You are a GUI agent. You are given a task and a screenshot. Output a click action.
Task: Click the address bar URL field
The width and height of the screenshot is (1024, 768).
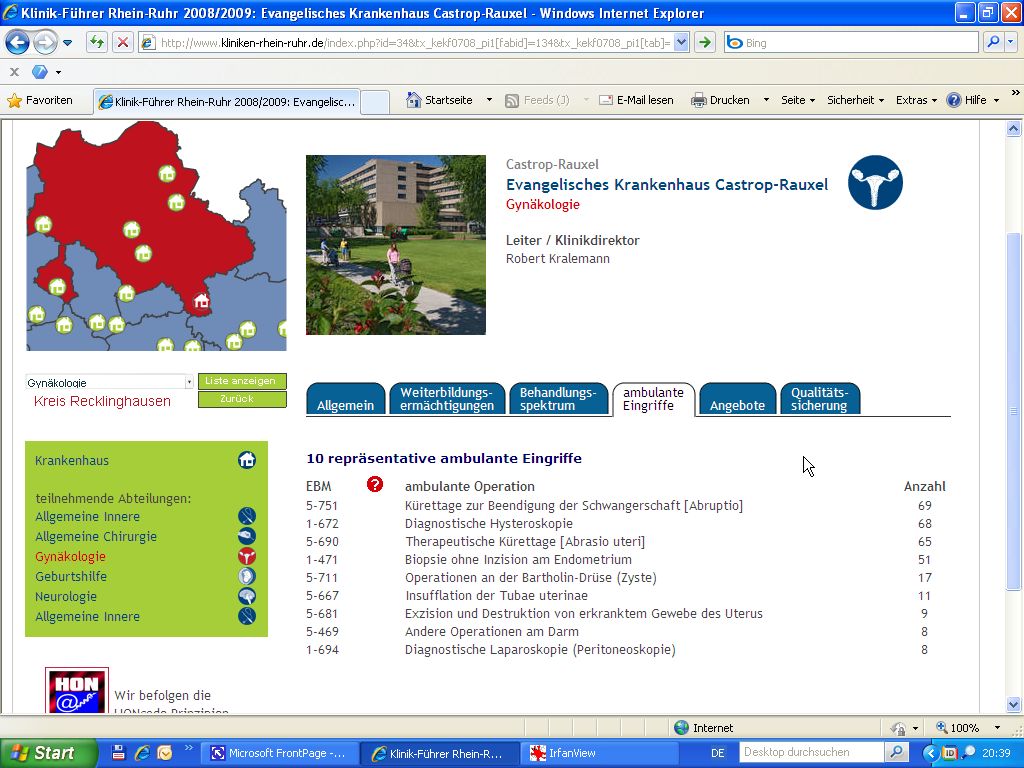tap(415, 43)
